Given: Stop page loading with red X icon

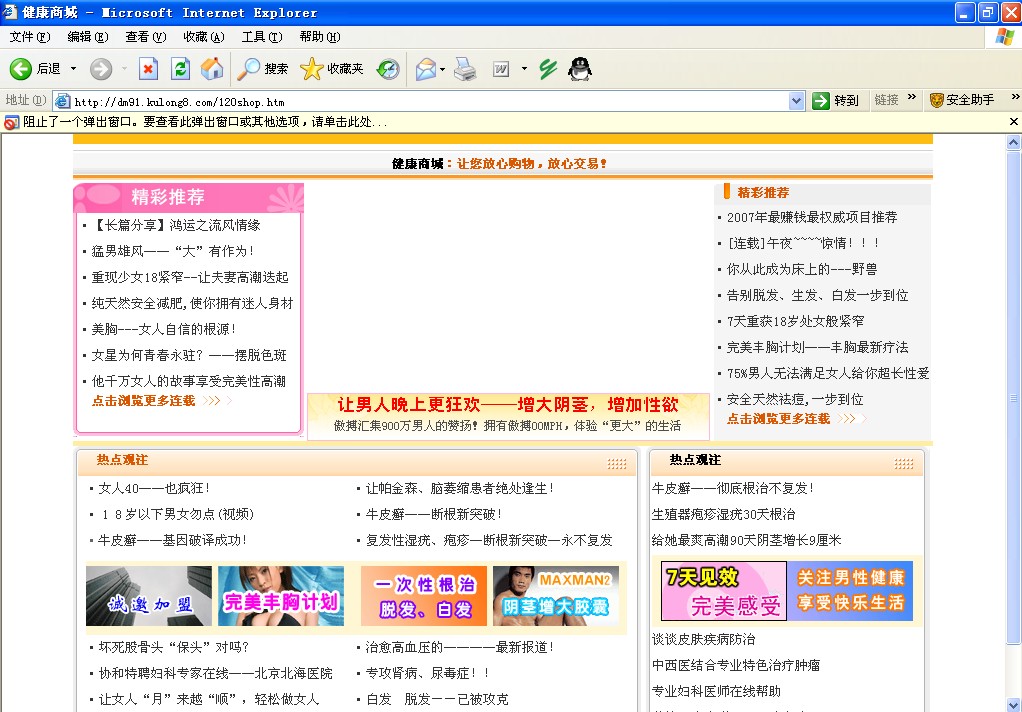Looking at the screenshot, I should click(x=149, y=68).
